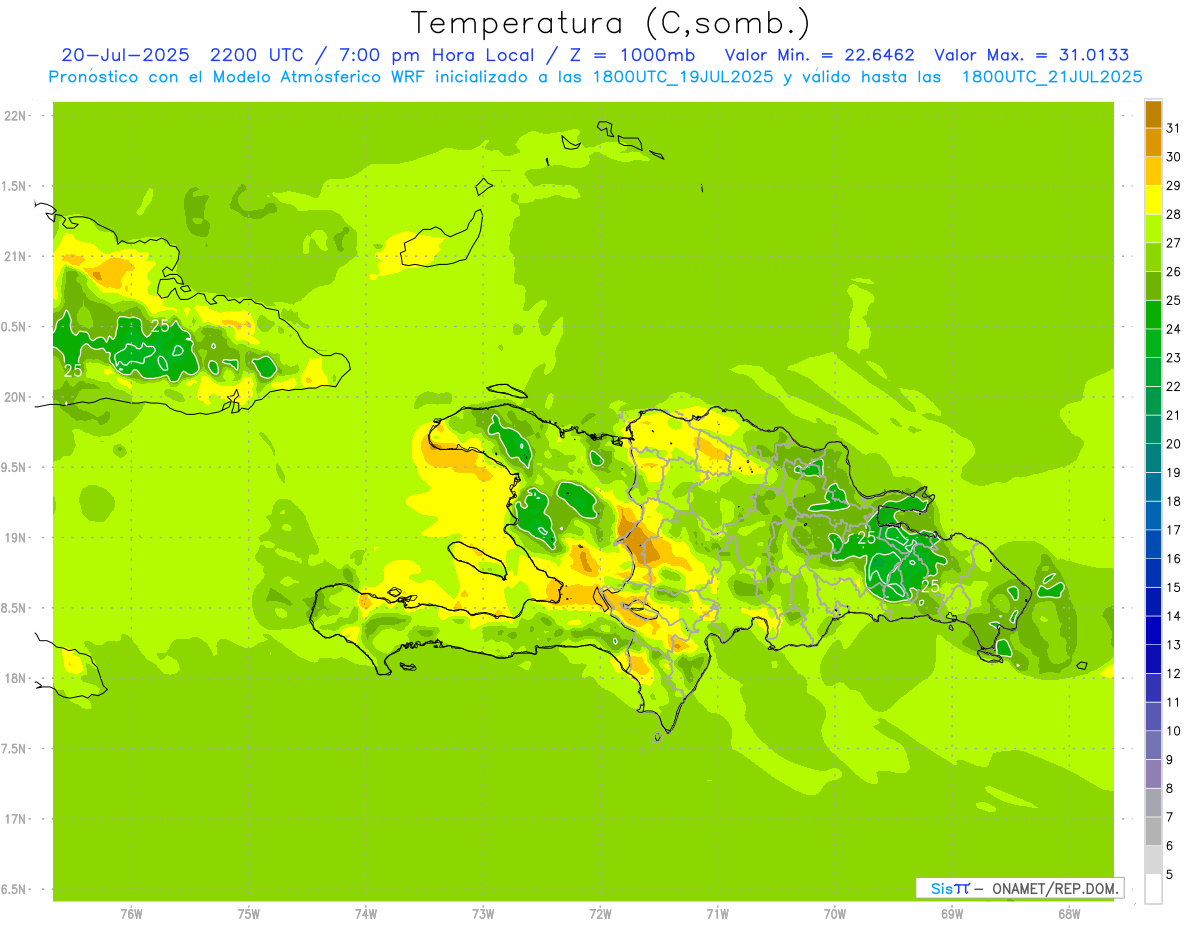The height and width of the screenshot is (927, 1200).
Task: Click the legend band between 6 and 7
Action: [x=1153, y=831]
